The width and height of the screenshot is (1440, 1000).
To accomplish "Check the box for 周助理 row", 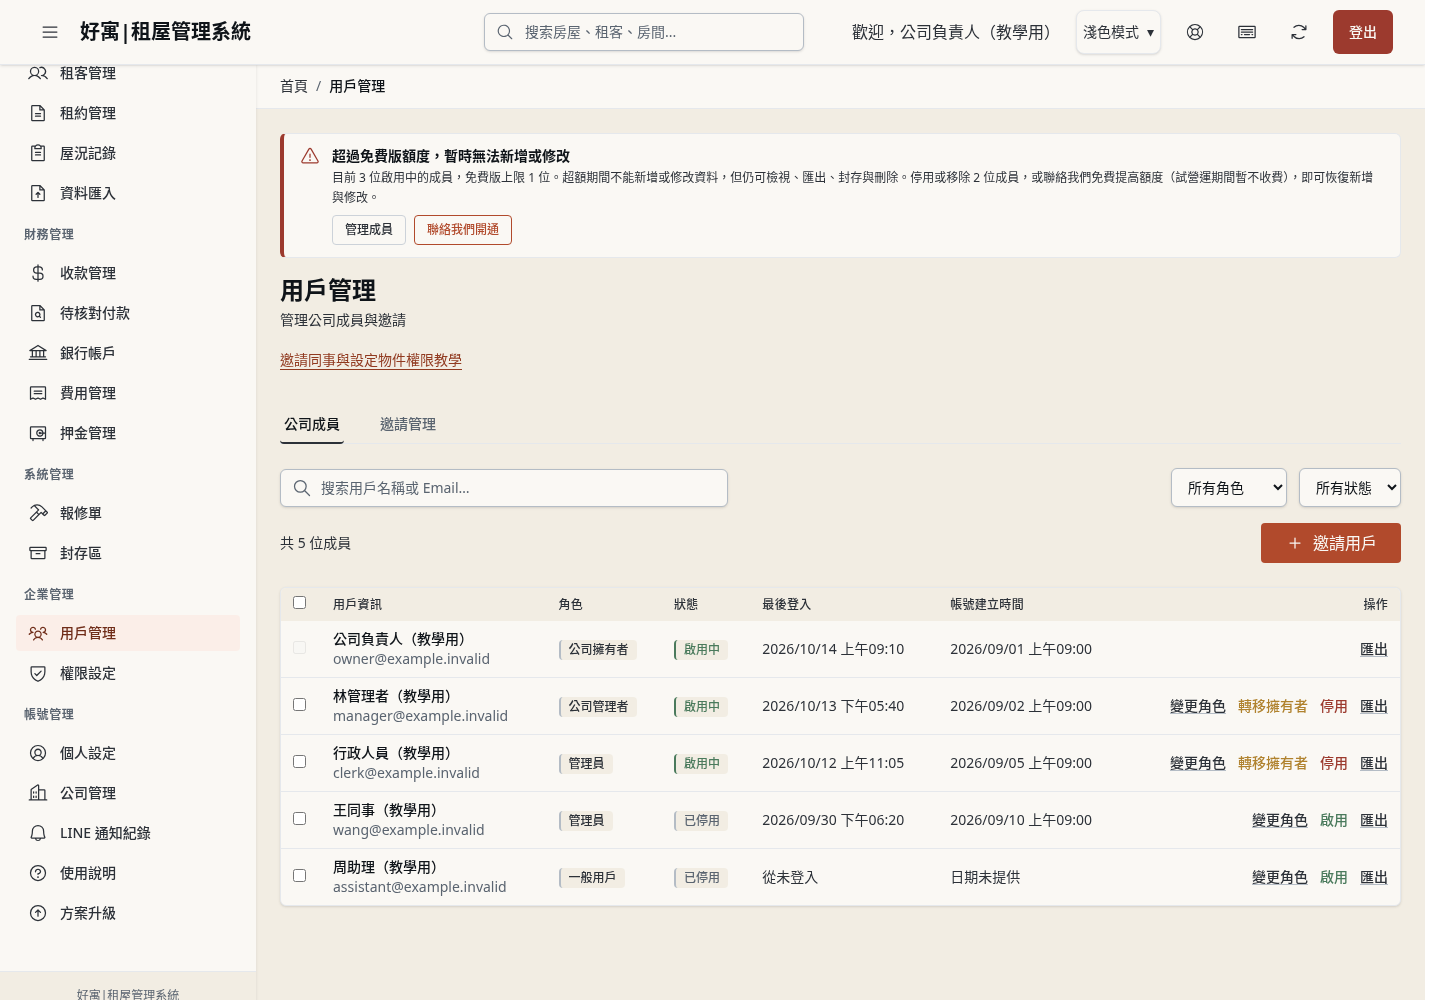I will [x=299, y=875].
